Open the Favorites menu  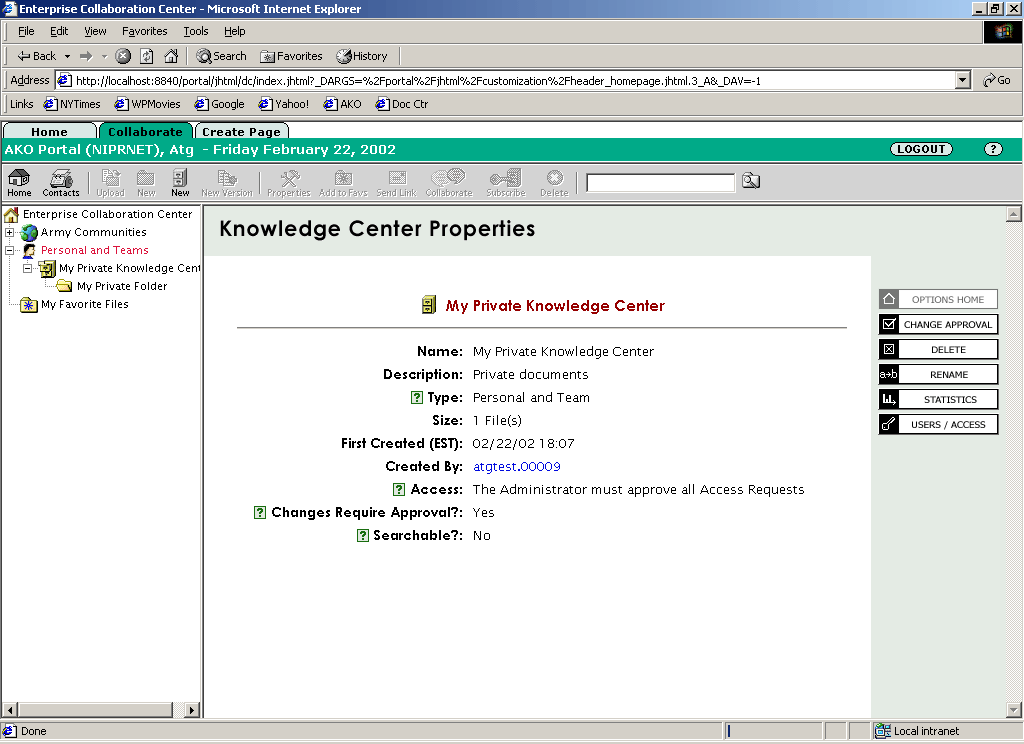tap(144, 31)
